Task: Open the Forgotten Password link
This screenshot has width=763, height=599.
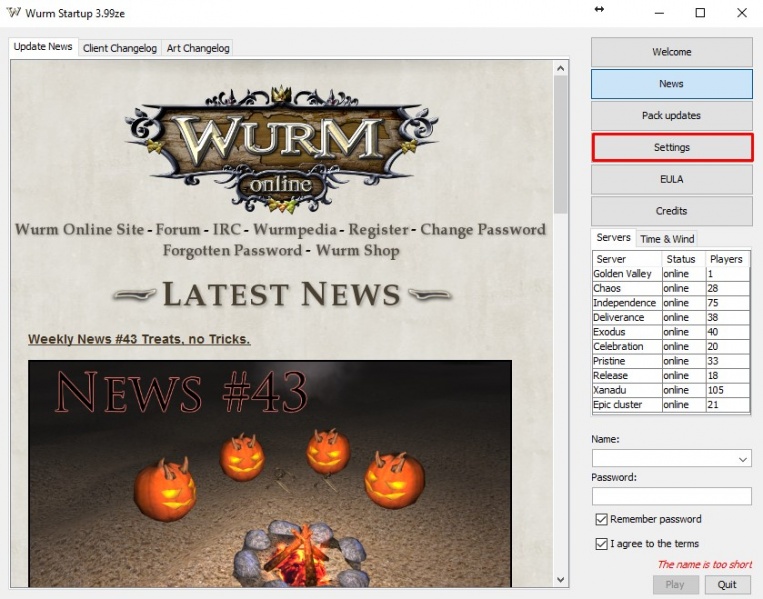Action: [233, 251]
